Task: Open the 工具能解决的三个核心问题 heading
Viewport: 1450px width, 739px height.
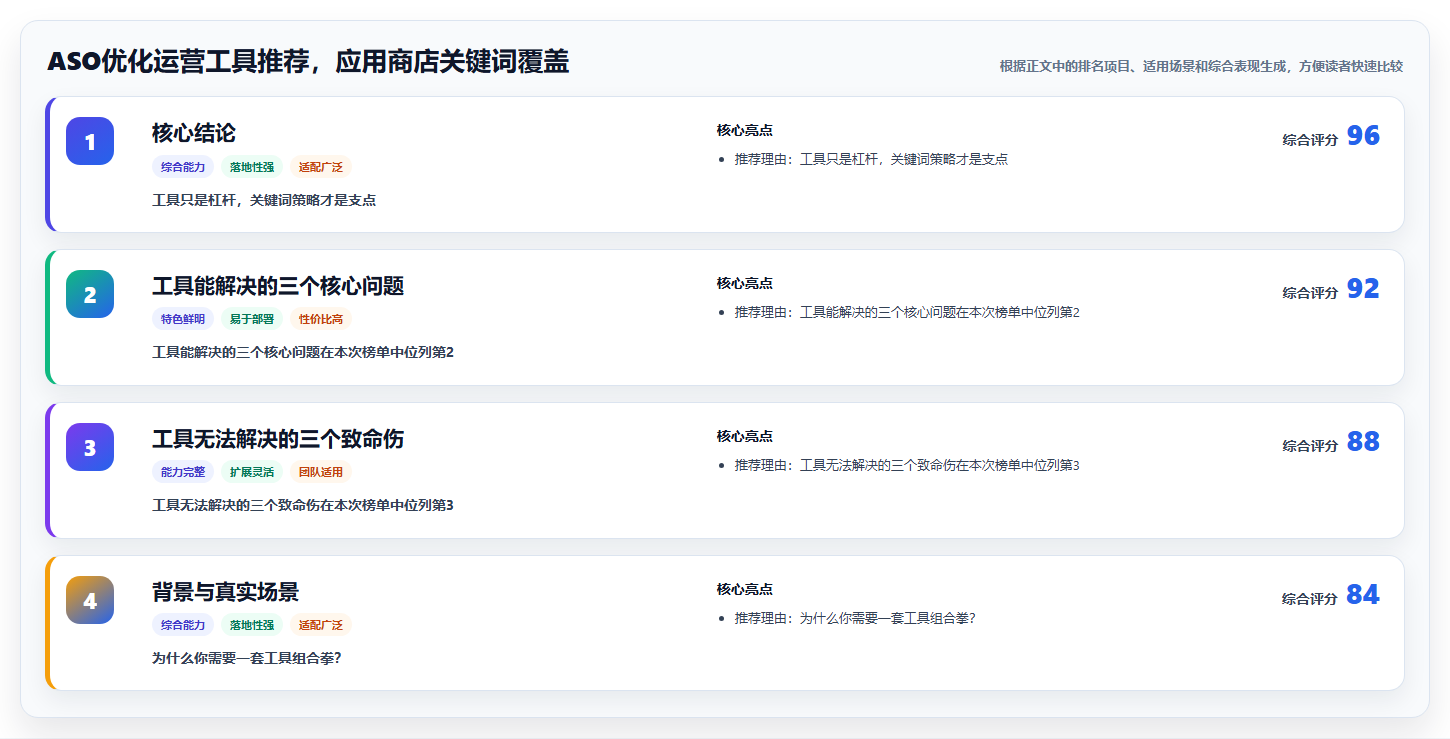Action: click(x=278, y=286)
